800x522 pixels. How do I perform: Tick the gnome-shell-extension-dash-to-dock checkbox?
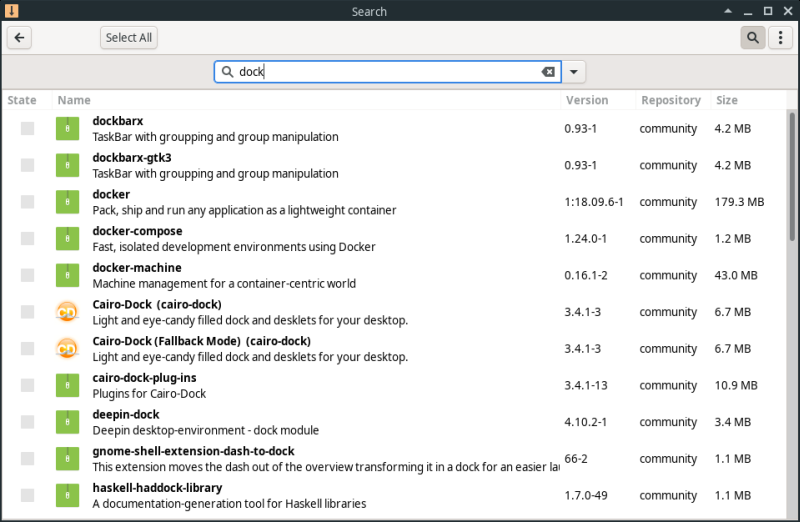(28, 459)
